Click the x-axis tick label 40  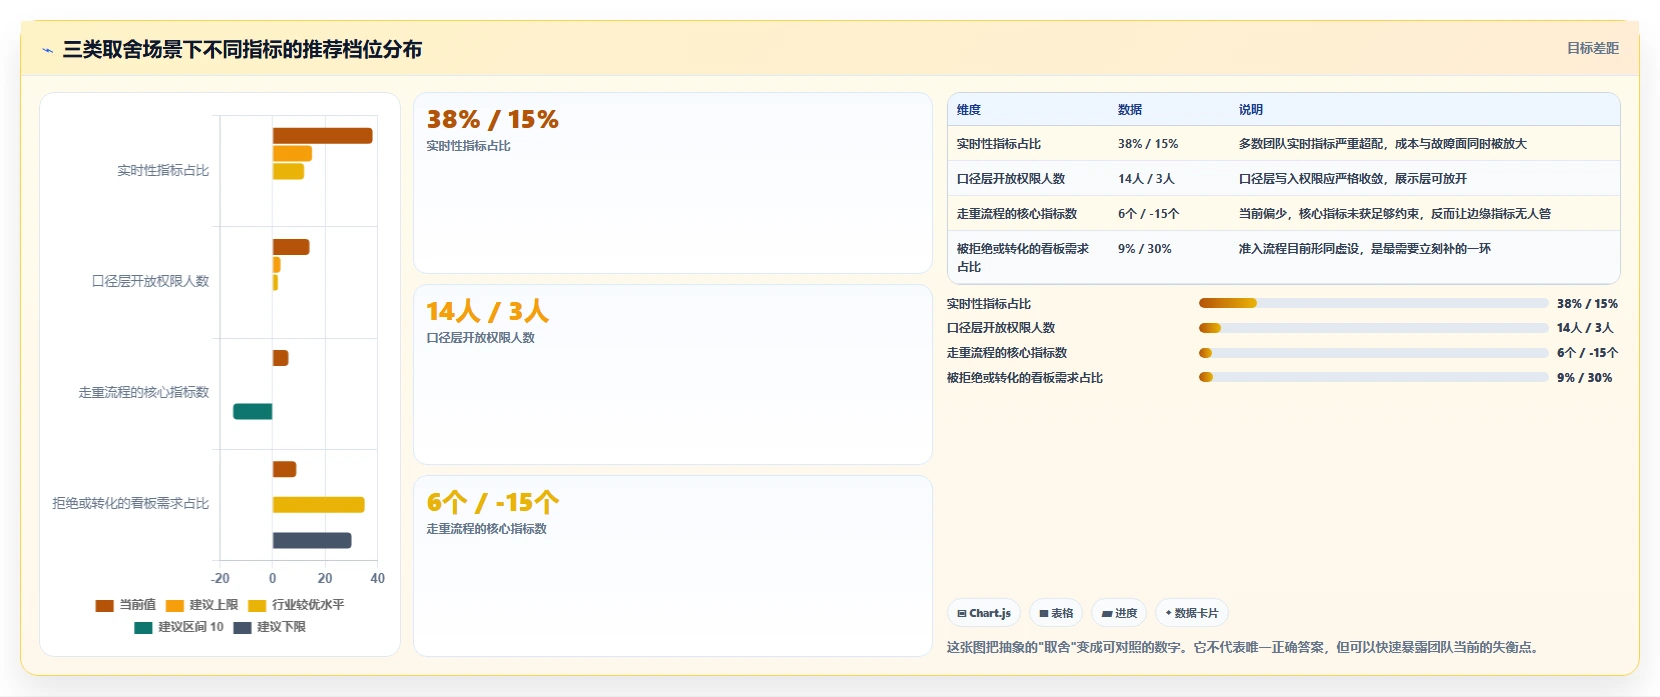(x=377, y=579)
